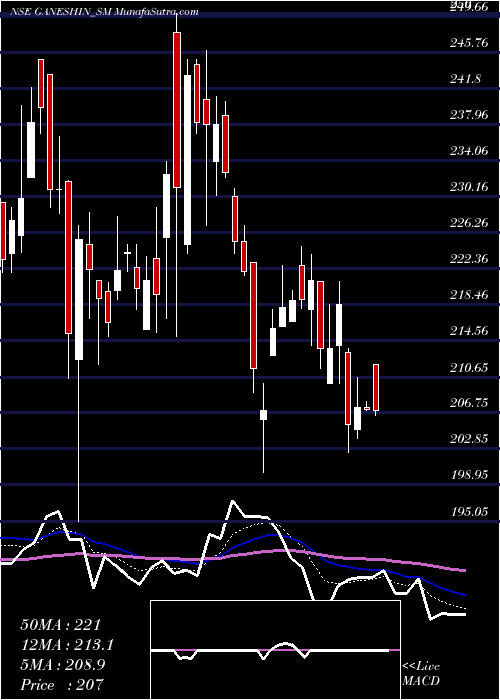500x700 pixels.
Task: Click the small white candle with the long lower wick below 206.75
Action: pos(263,415)
